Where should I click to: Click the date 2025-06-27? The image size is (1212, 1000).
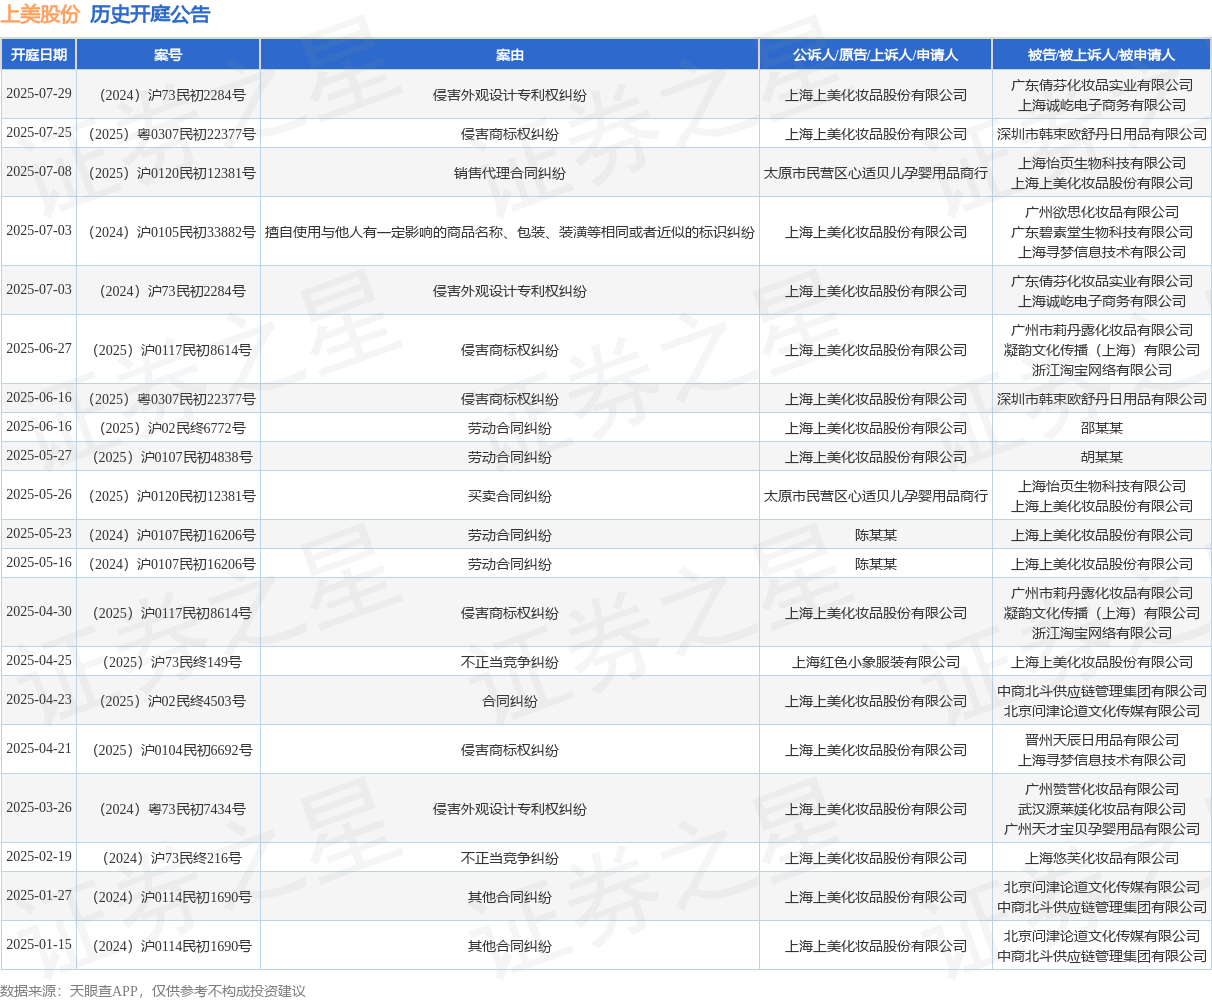coord(39,348)
